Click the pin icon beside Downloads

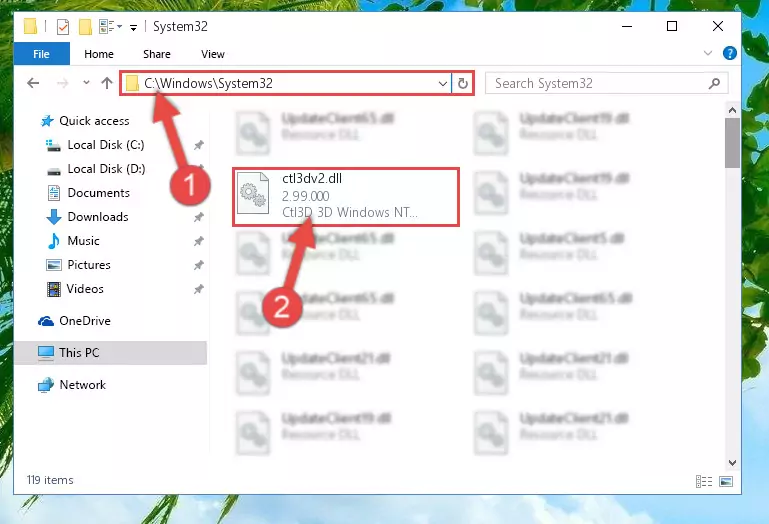(x=199, y=217)
